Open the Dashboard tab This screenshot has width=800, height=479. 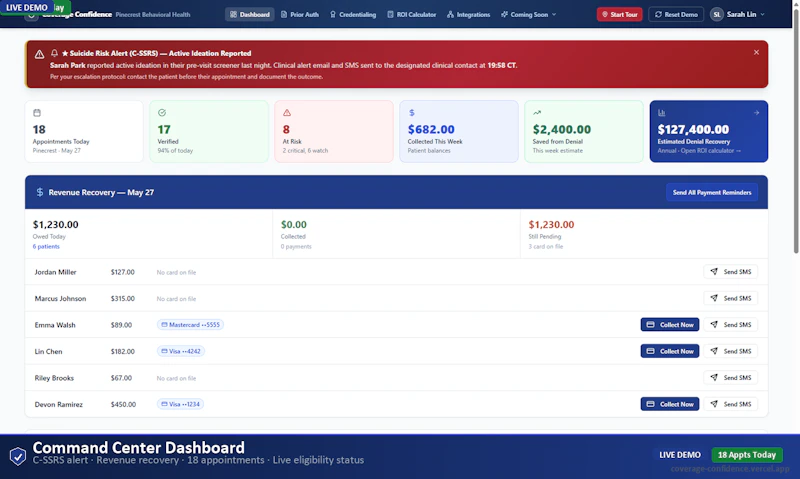click(x=249, y=14)
